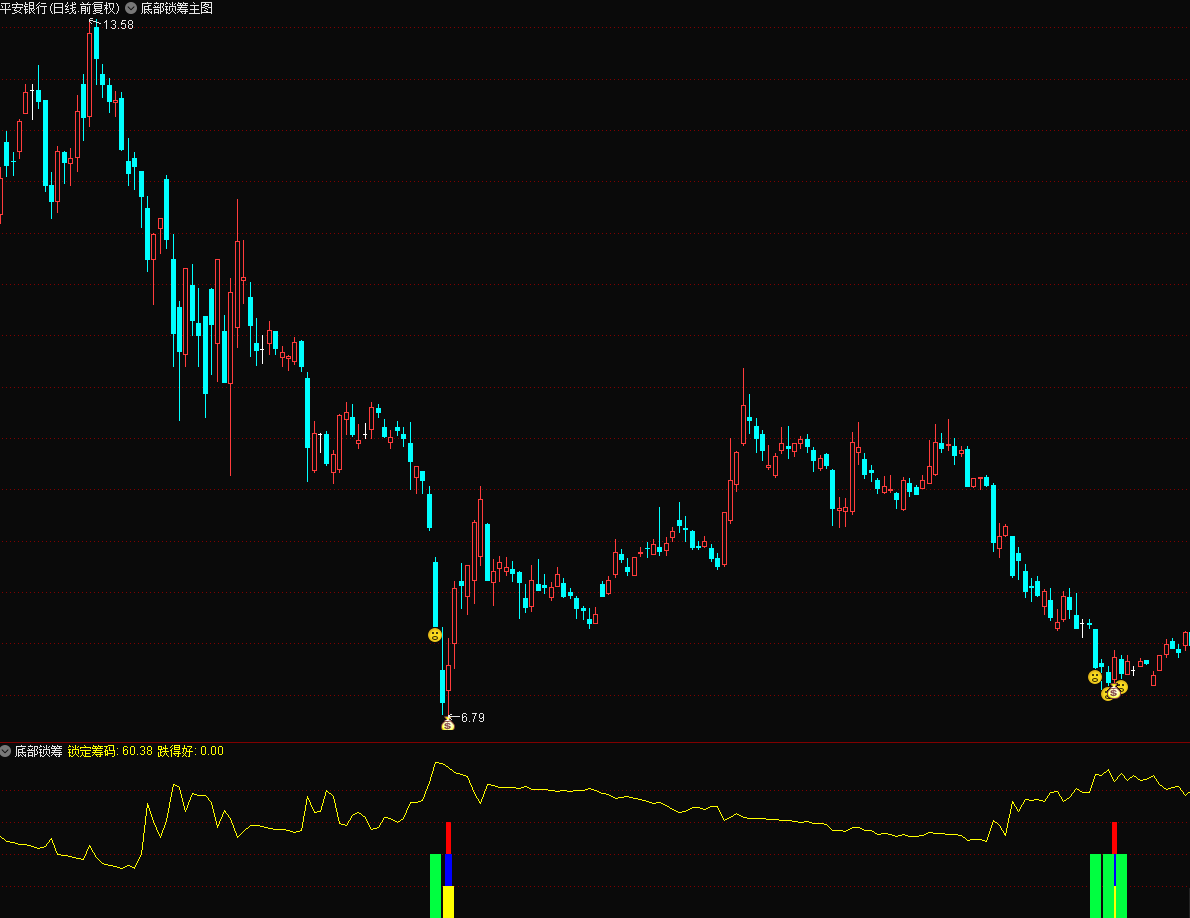Click the surprised face icon left of 6.79 low
1190x918 pixels.
click(435, 635)
